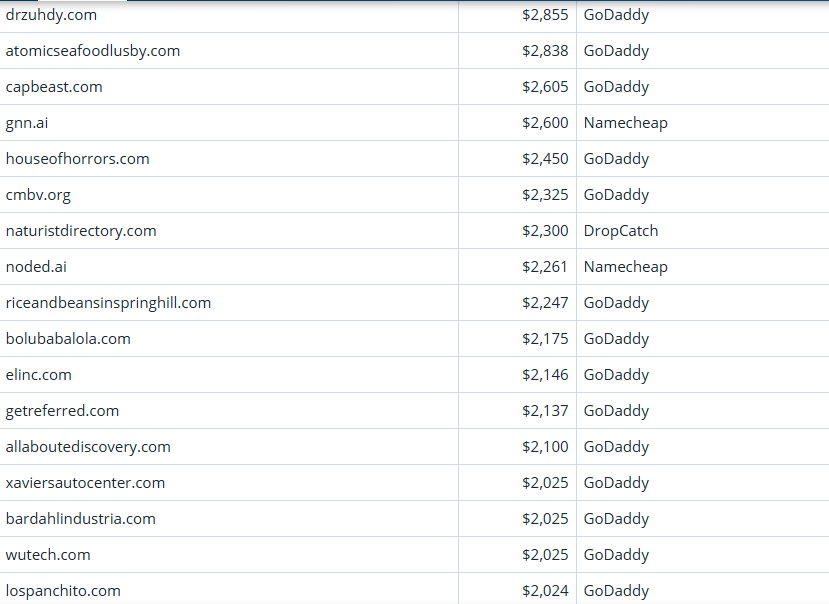Click DropCatch venue for naturistdirectory.com
The height and width of the screenshot is (604, 829).
point(621,231)
